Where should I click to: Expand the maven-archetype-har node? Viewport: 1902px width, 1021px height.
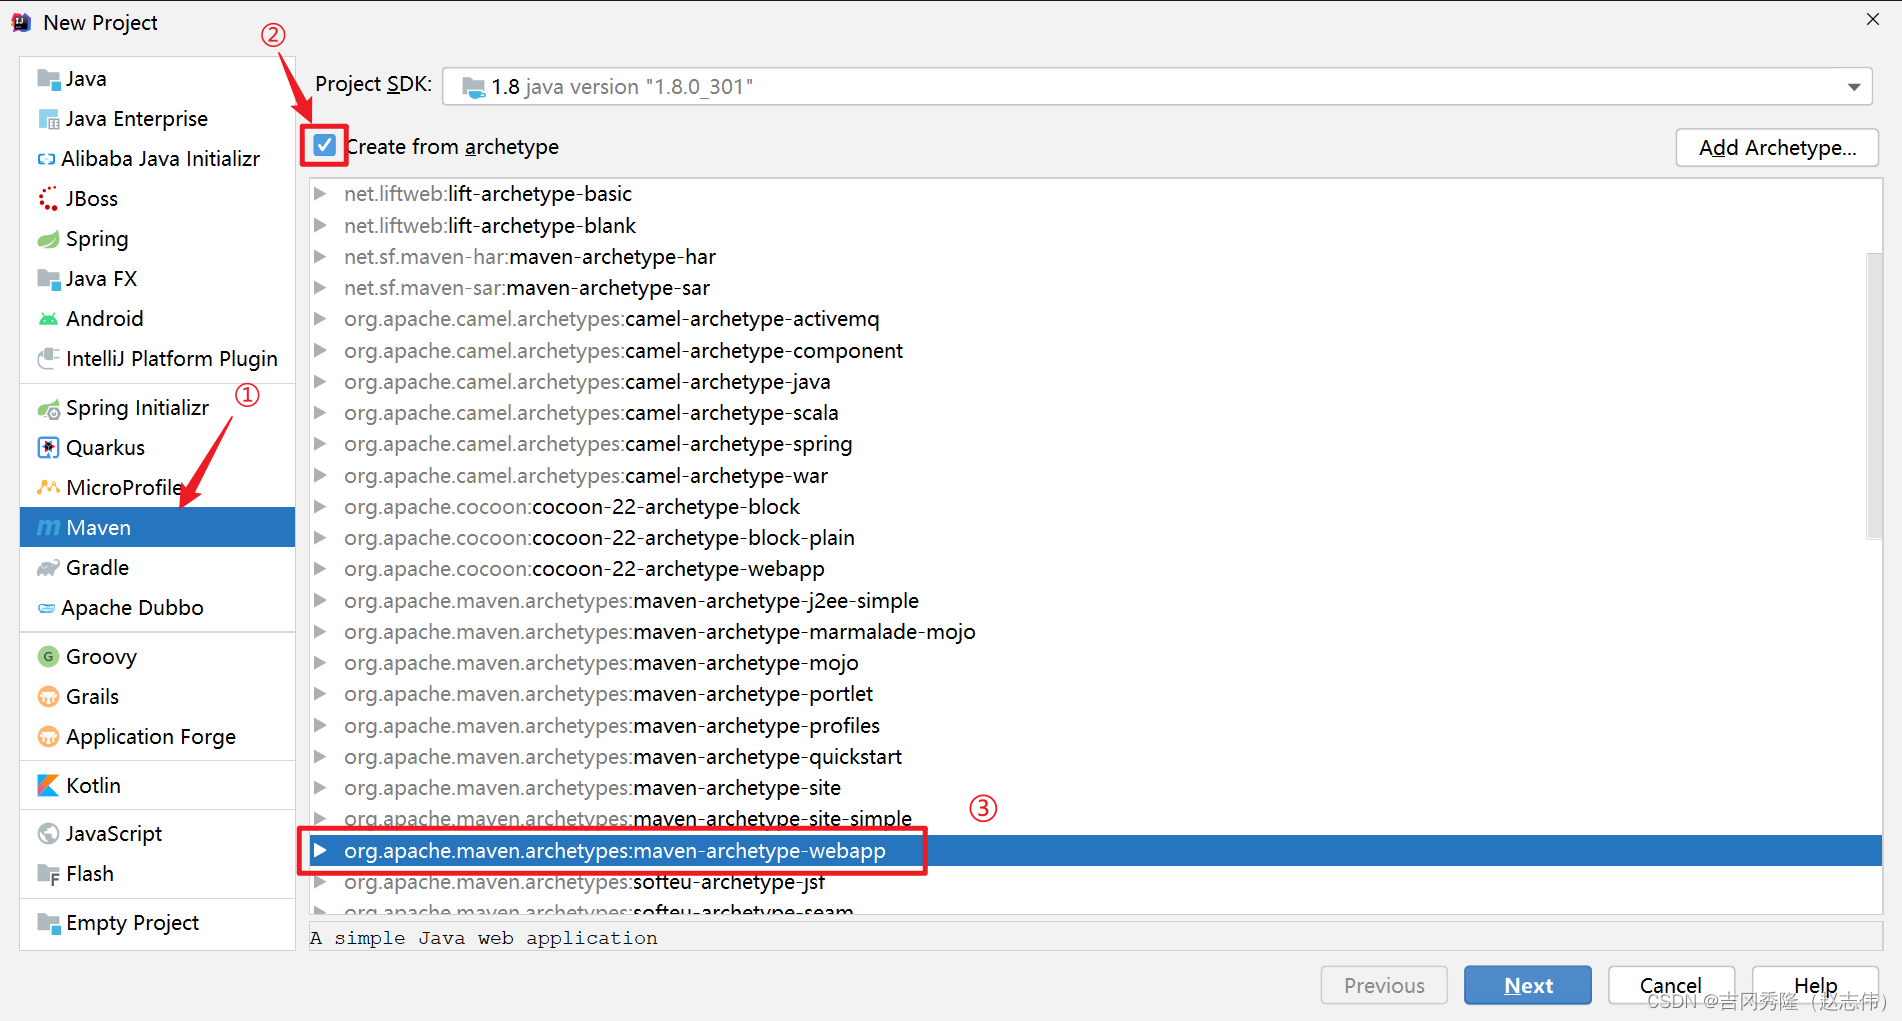coord(320,257)
